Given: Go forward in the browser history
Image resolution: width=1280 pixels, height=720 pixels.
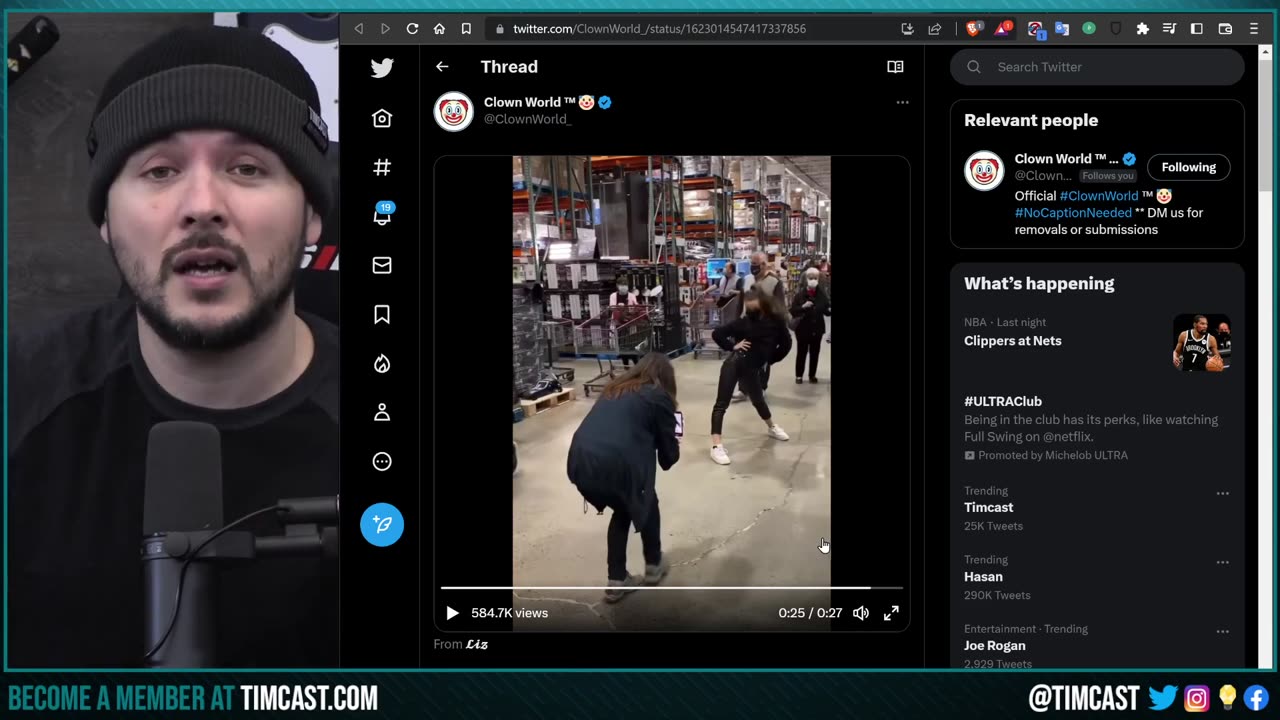Looking at the screenshot, I should tap(385, 29).
